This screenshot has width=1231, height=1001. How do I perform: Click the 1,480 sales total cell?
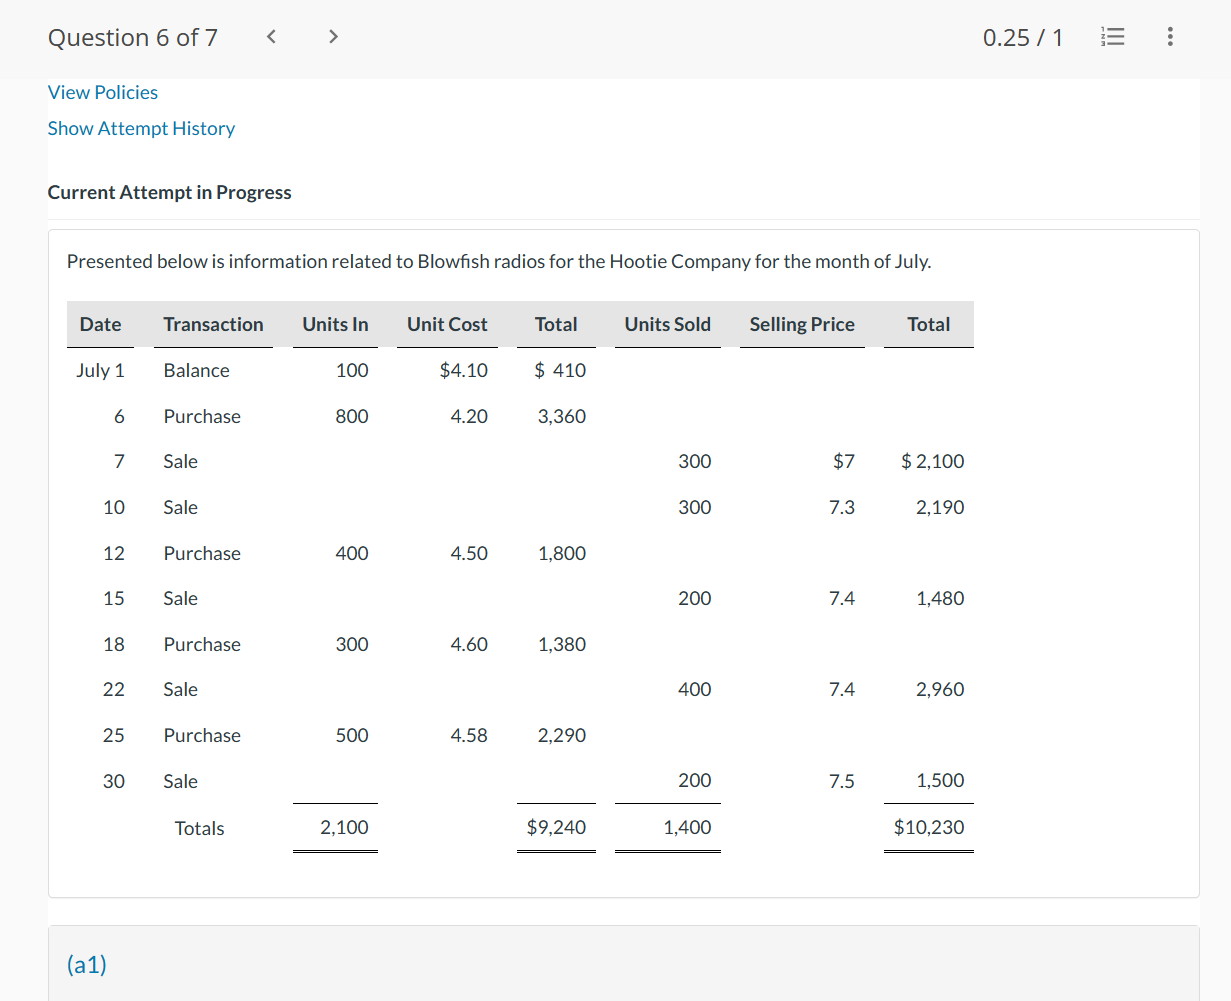[940, 598]
